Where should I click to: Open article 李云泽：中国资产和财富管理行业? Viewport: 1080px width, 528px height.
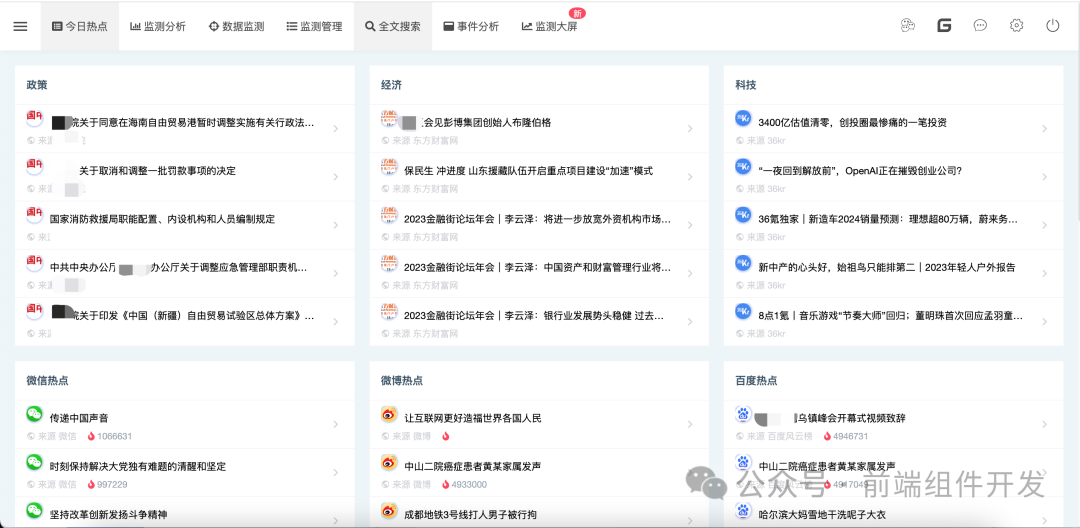(x=537, y=267)
